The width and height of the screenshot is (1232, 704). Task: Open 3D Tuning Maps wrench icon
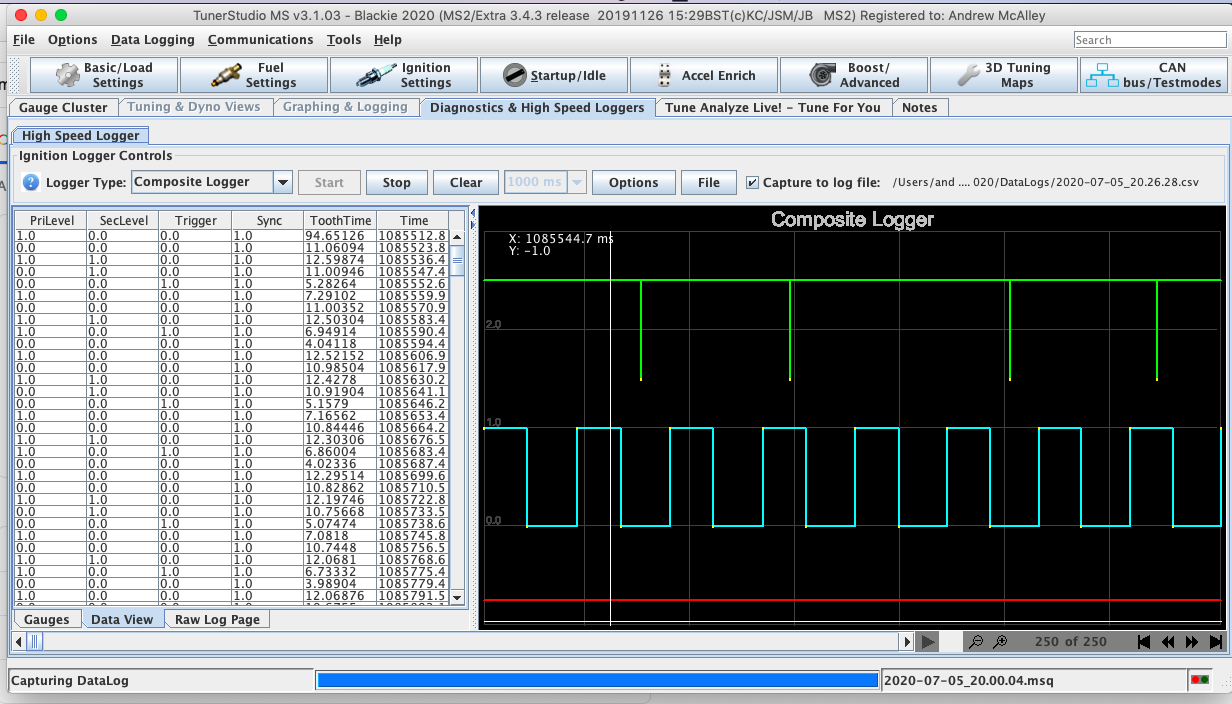(969, 75)
